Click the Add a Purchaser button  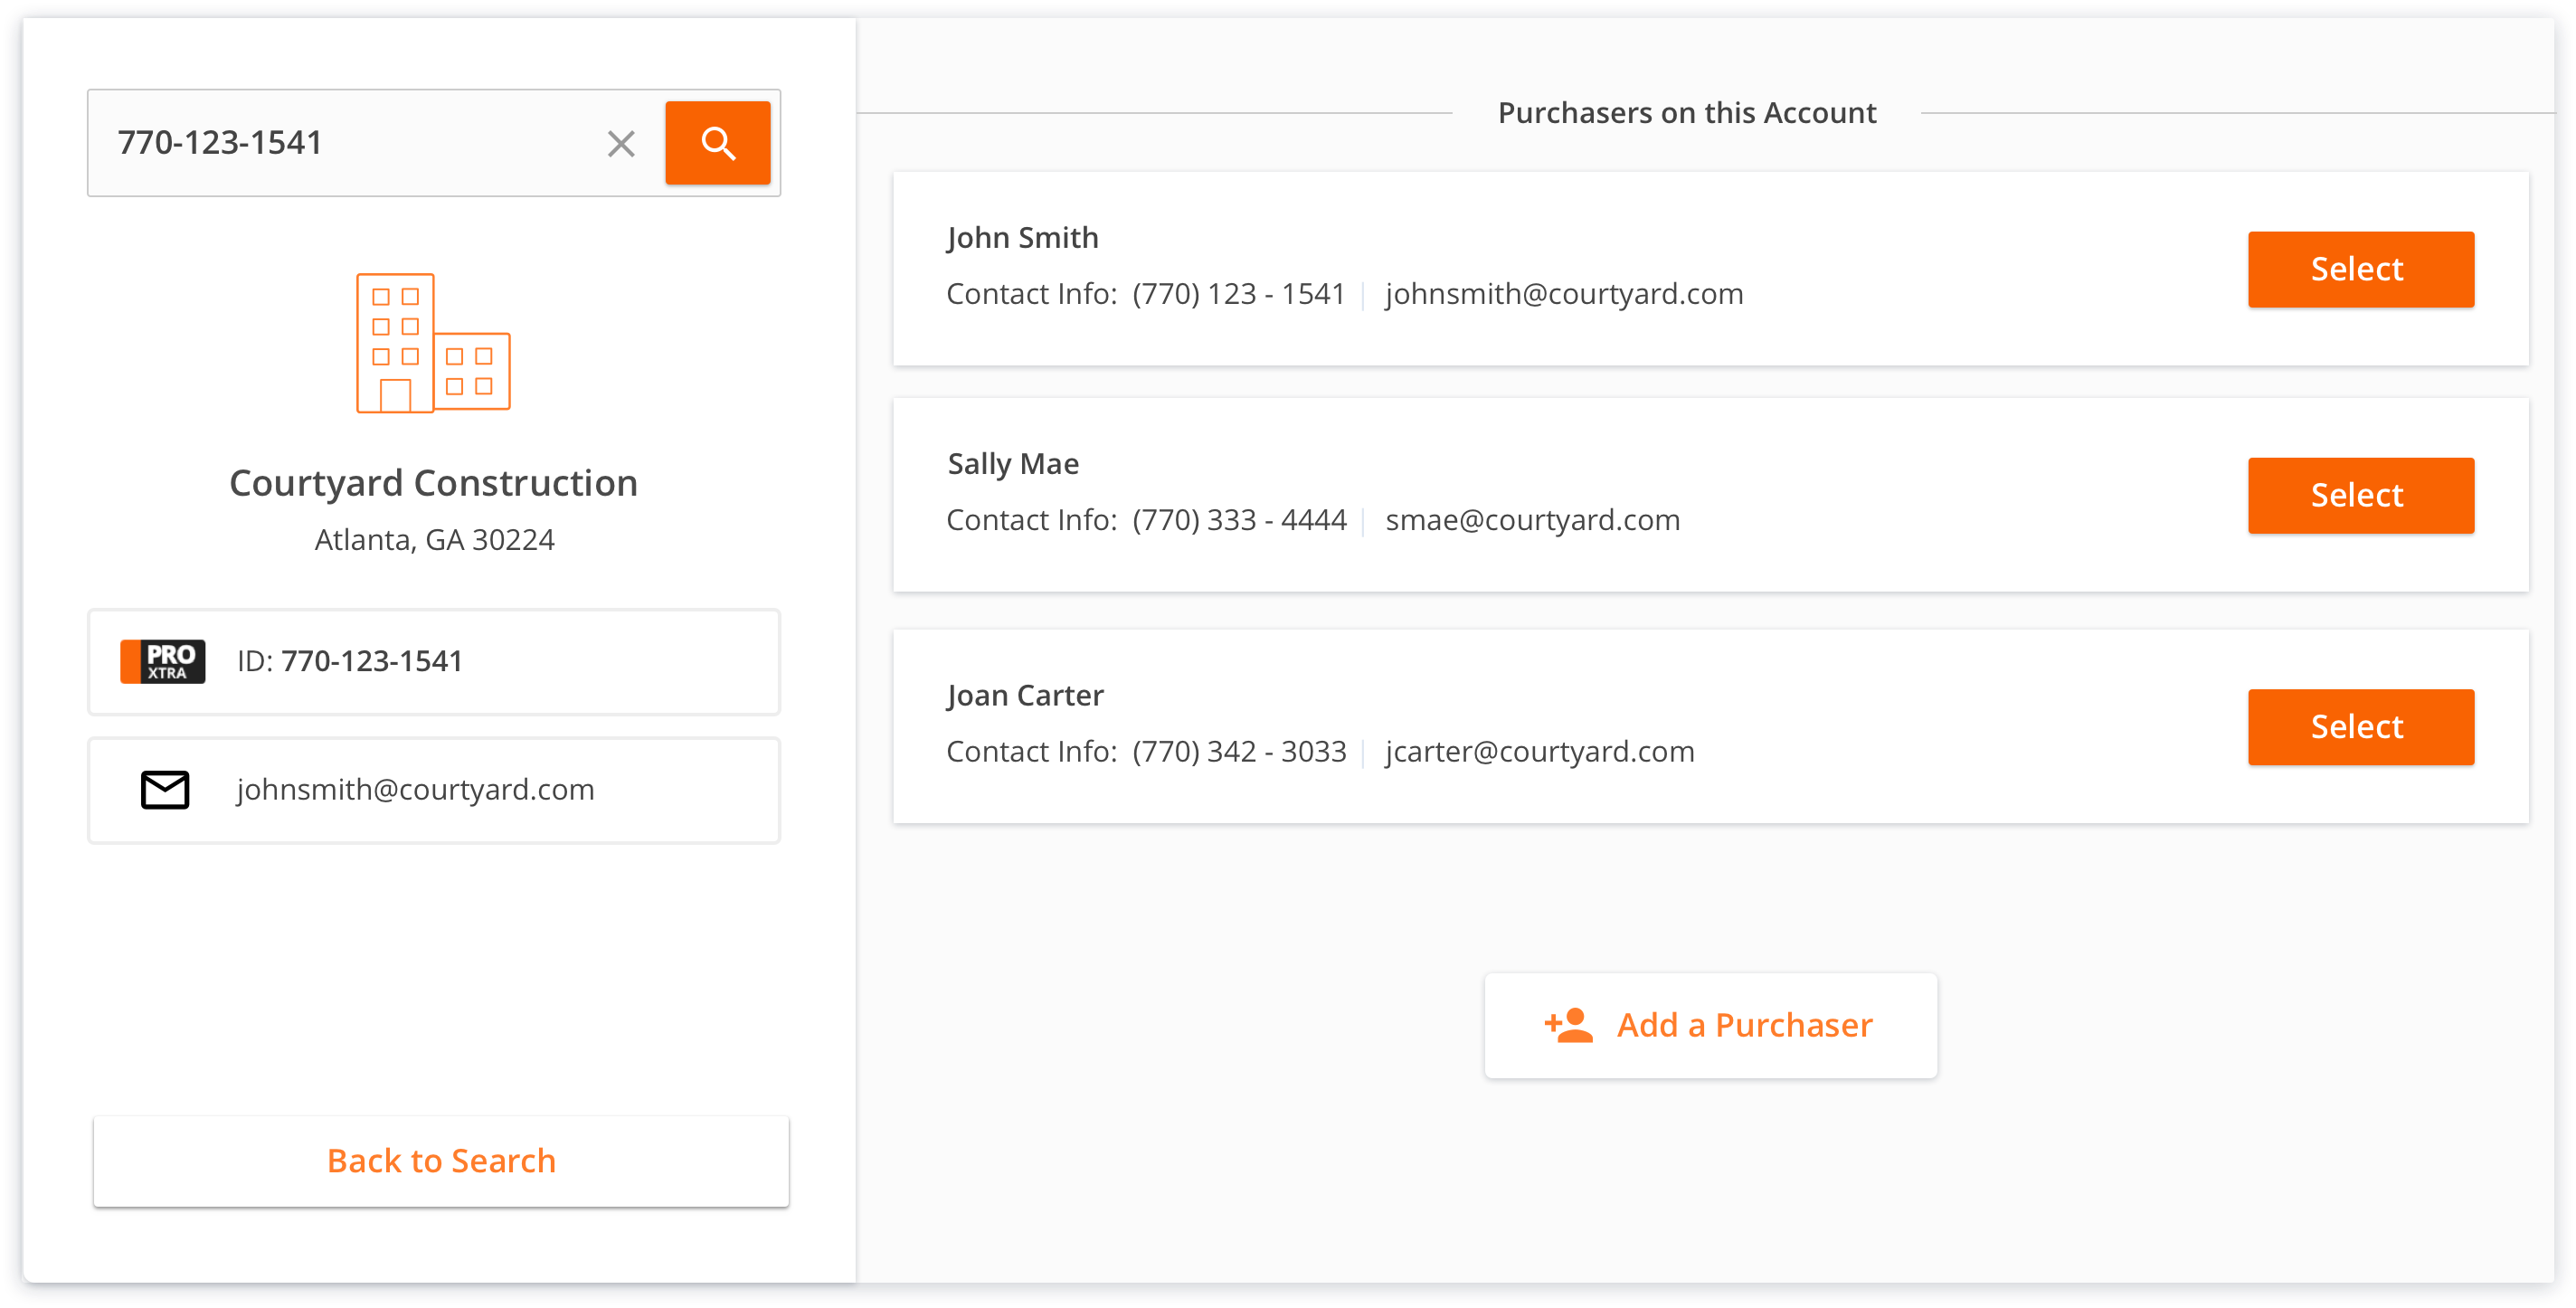coord(1710,1025)
